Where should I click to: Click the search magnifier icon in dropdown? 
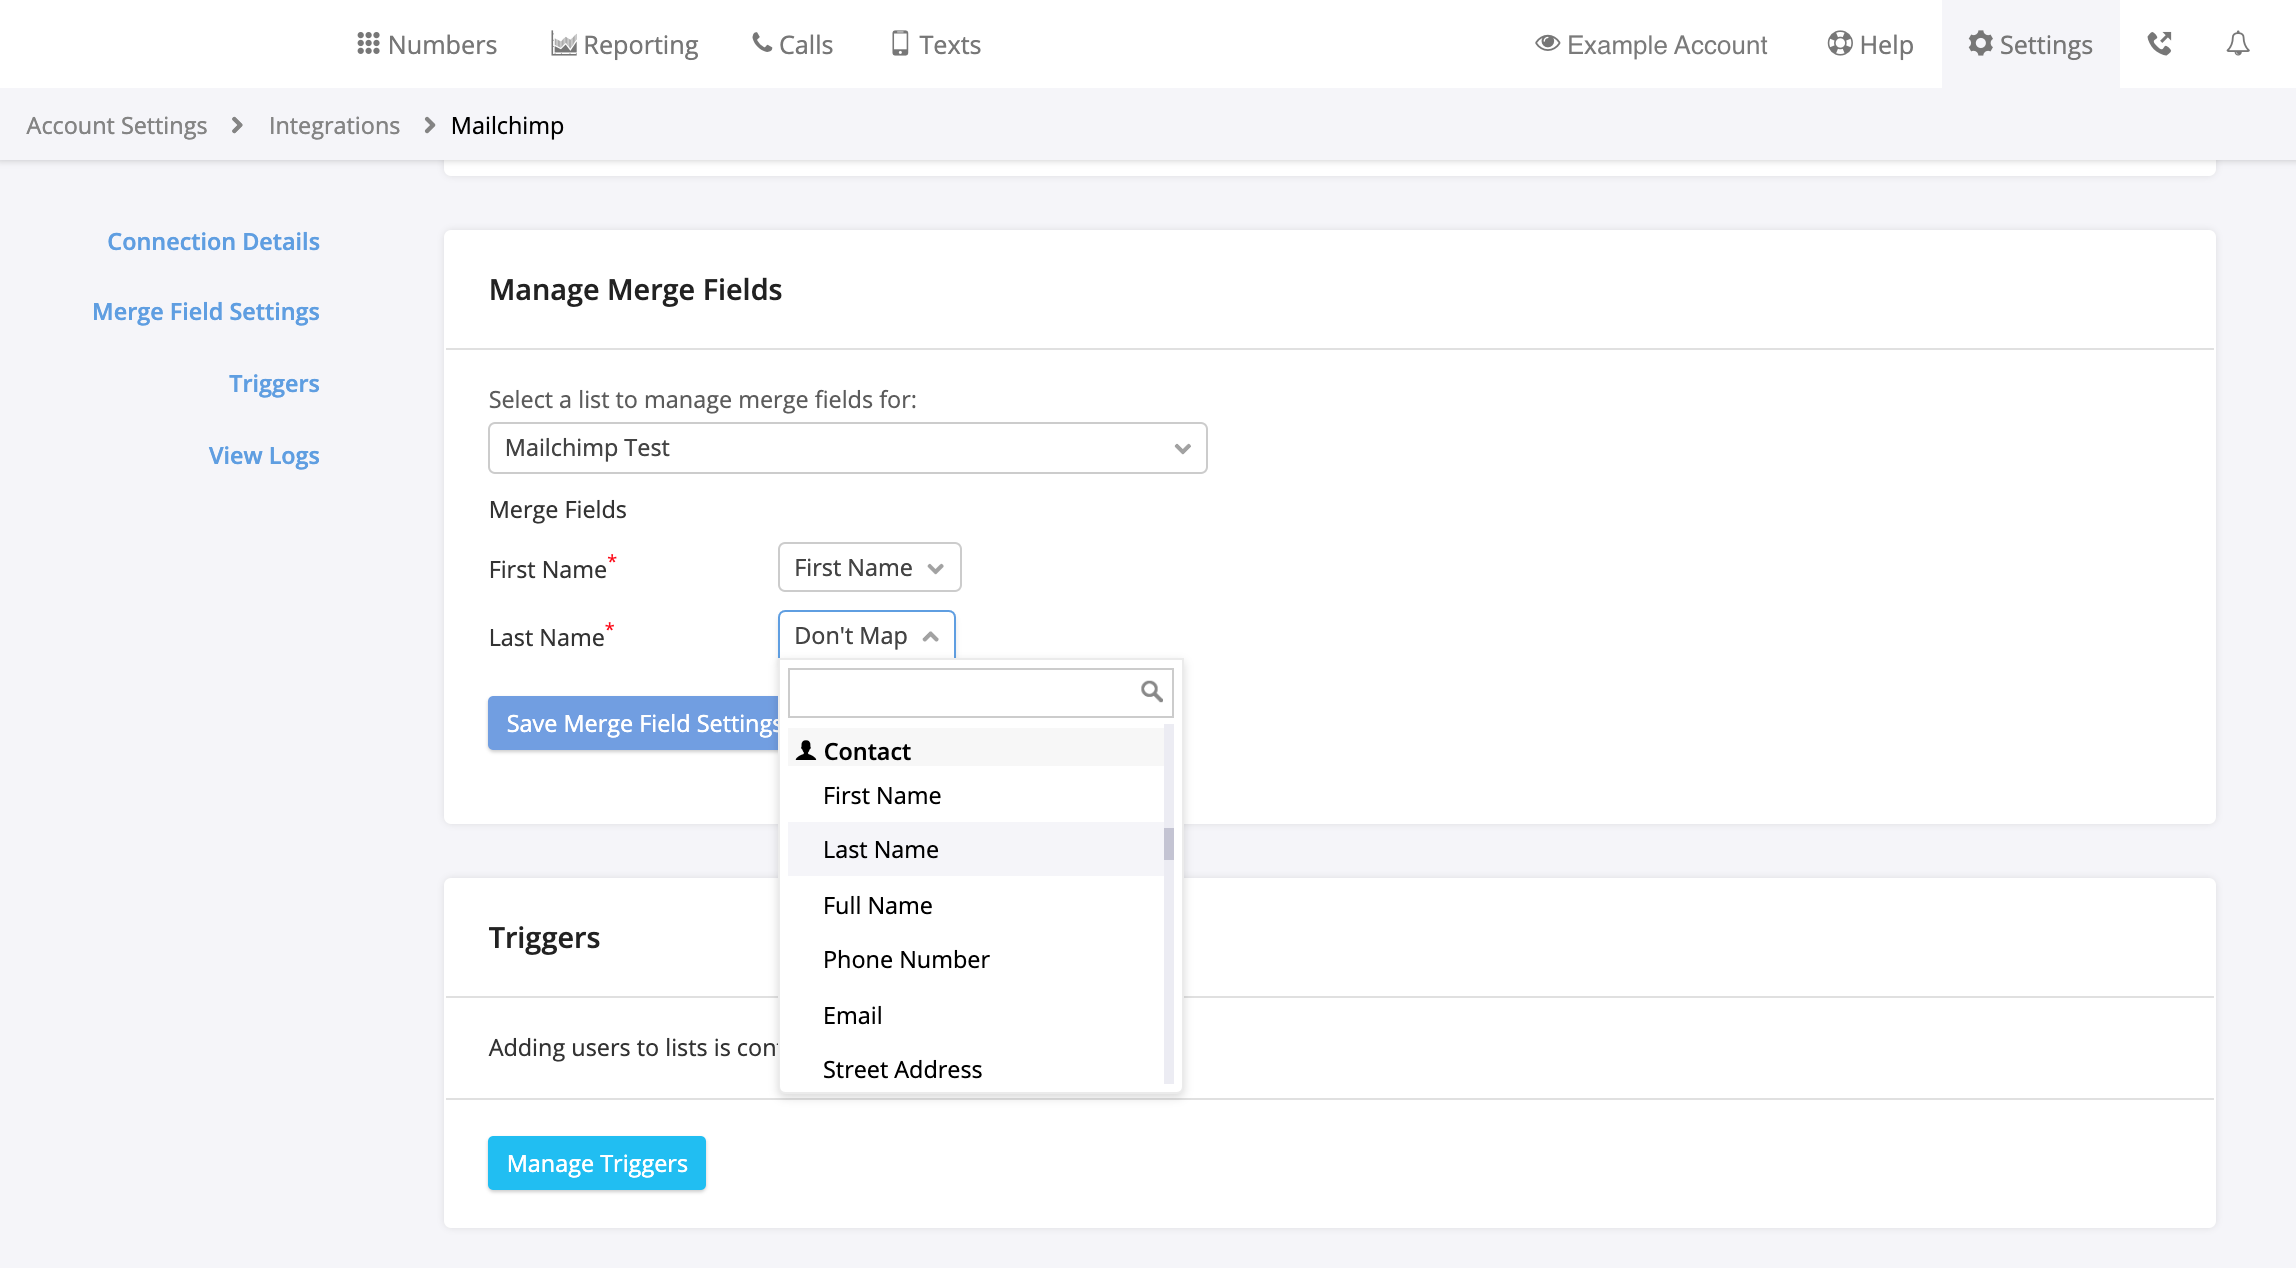tap(1152, 691)
